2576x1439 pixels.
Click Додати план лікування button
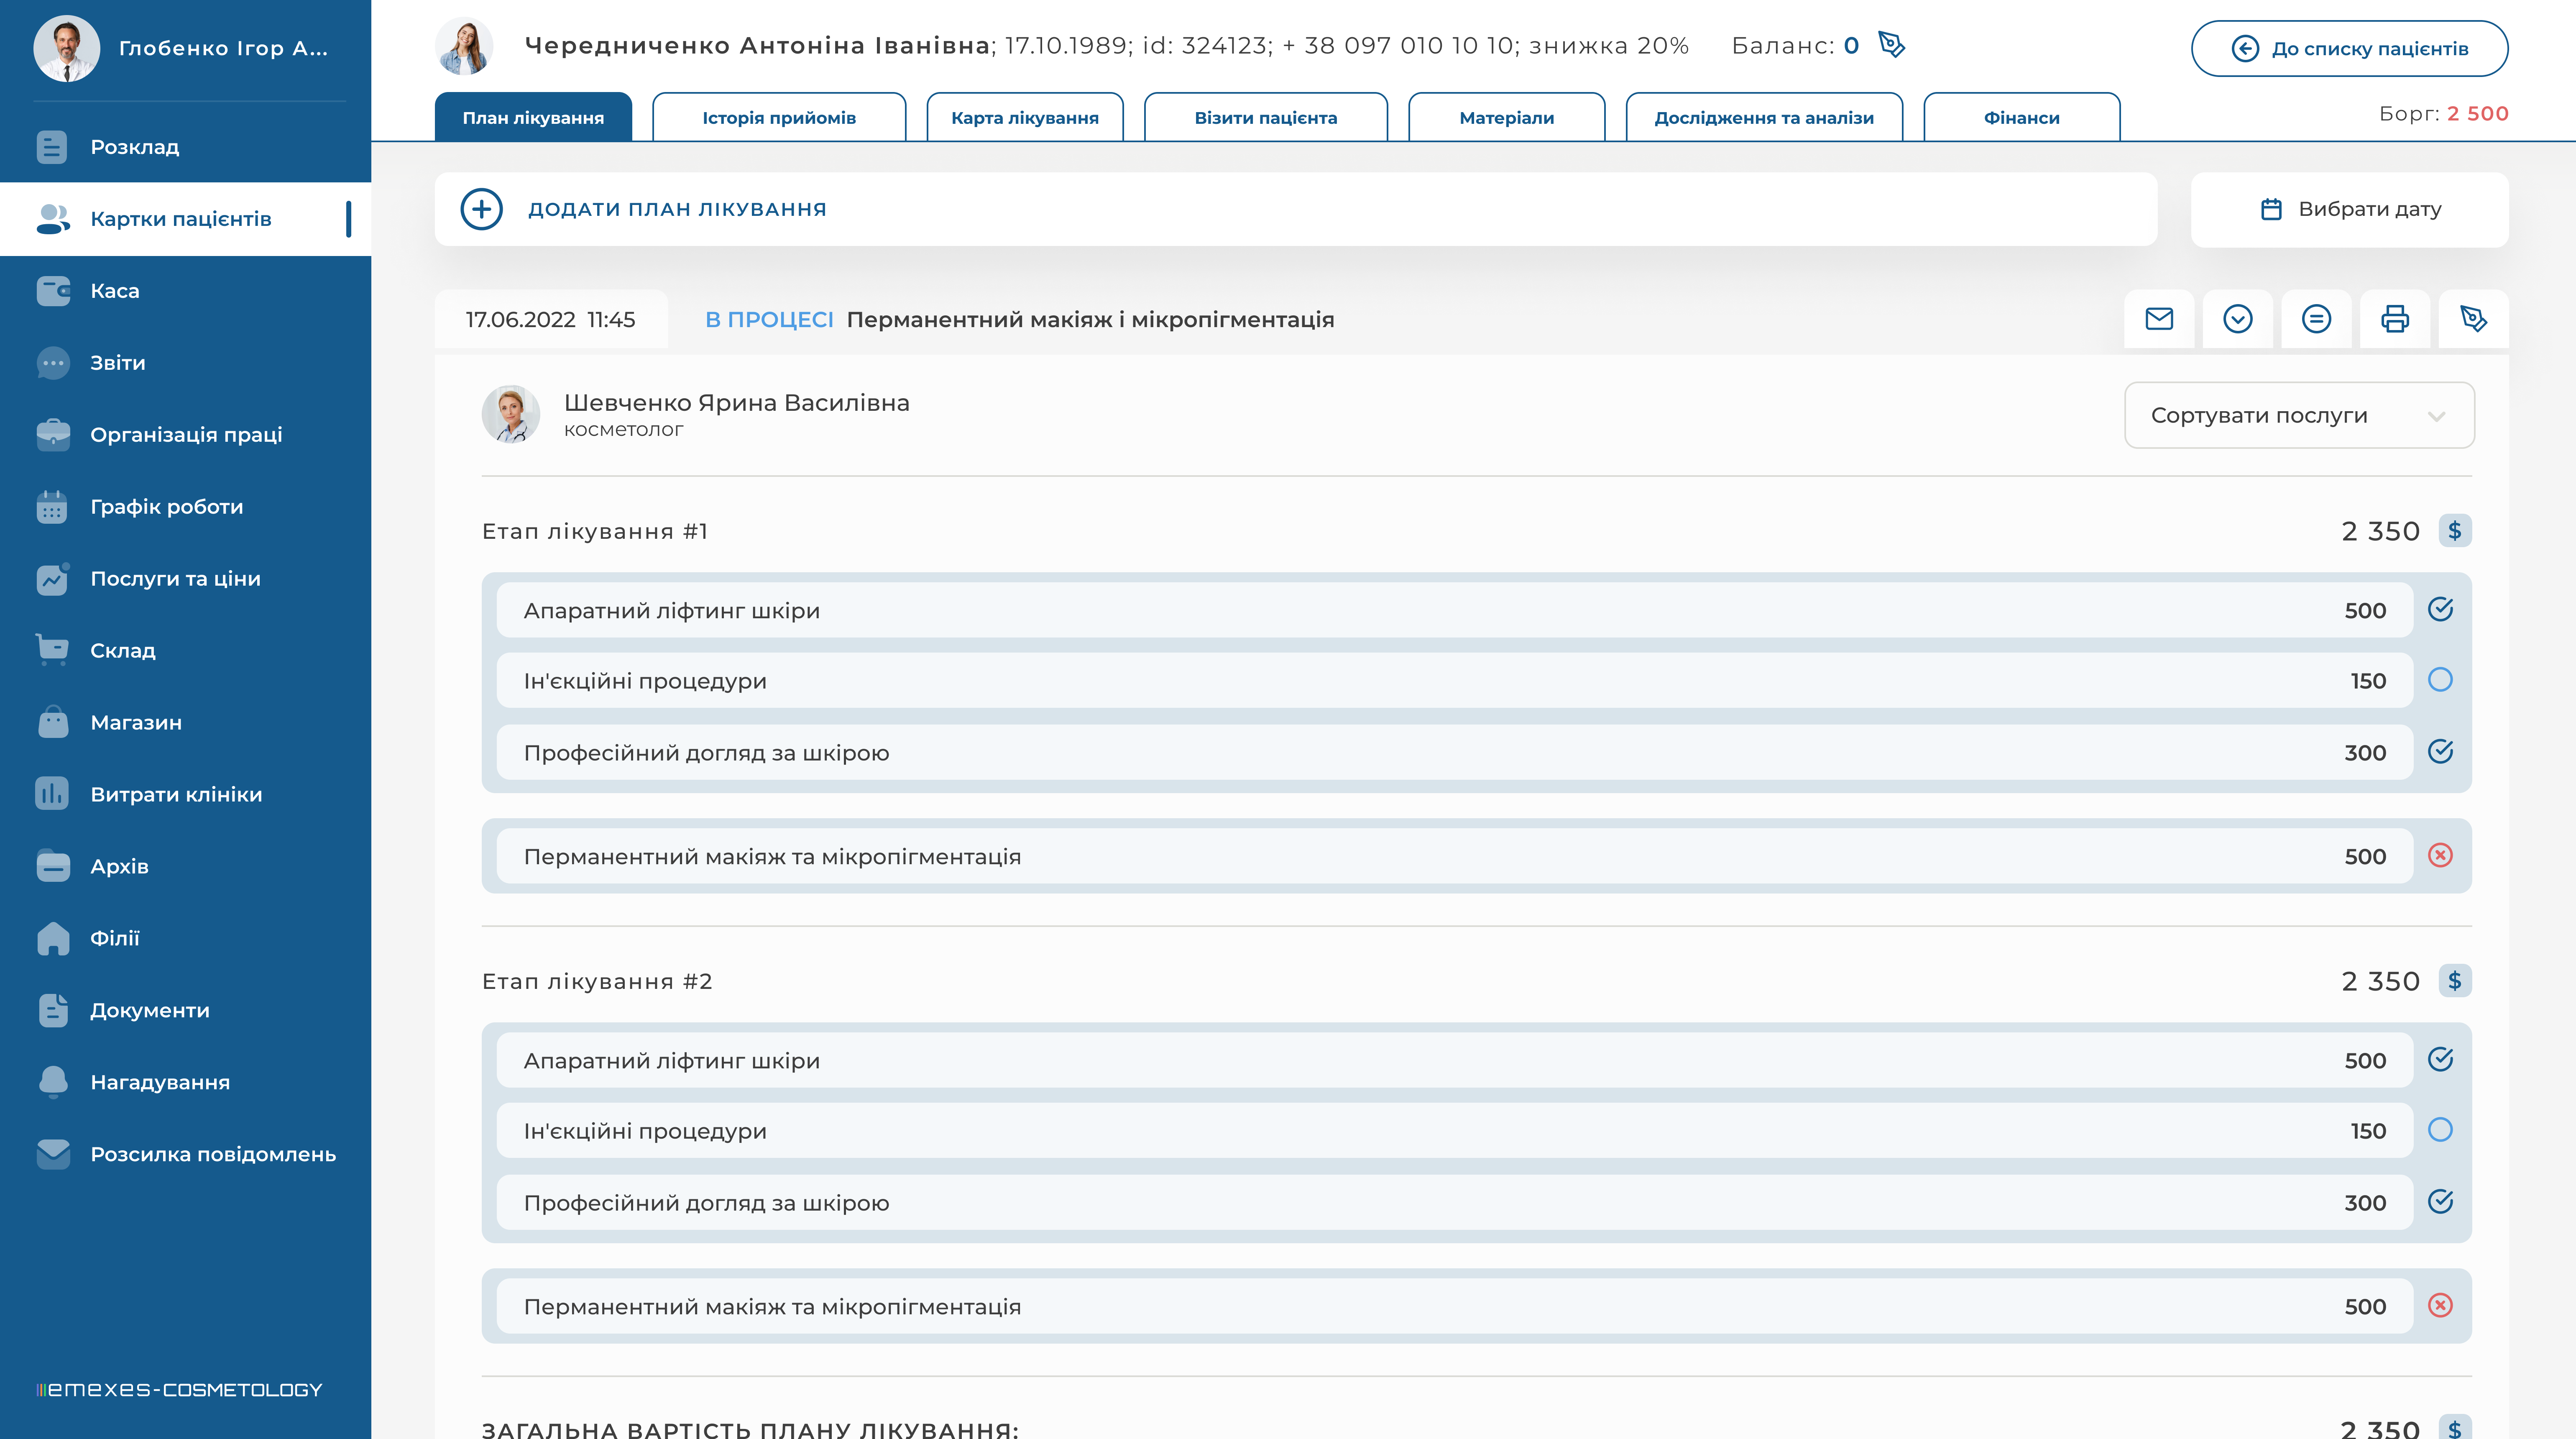pos(644,209)
